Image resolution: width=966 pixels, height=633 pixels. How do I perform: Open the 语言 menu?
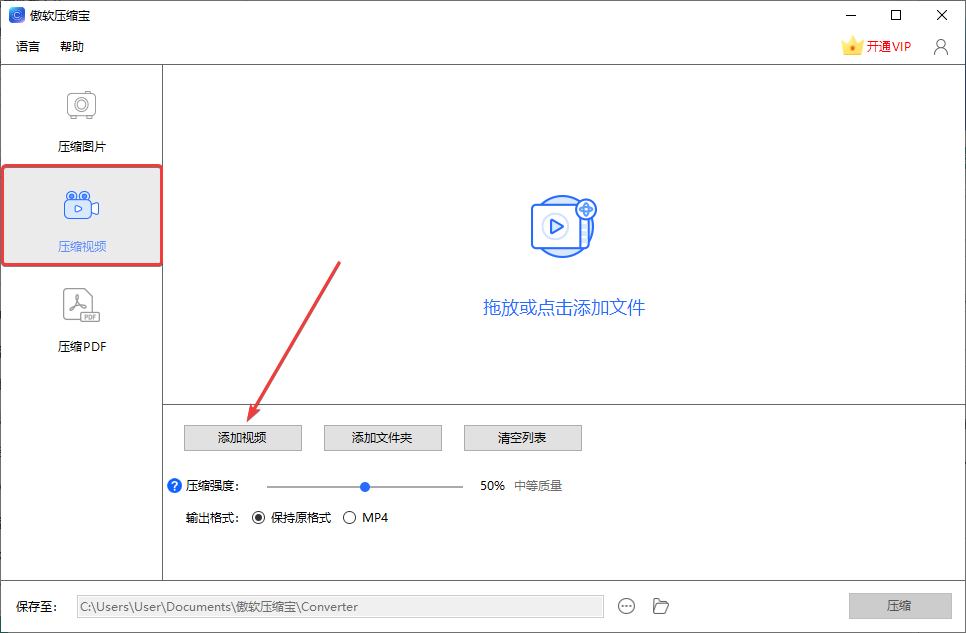coord(28,46)
